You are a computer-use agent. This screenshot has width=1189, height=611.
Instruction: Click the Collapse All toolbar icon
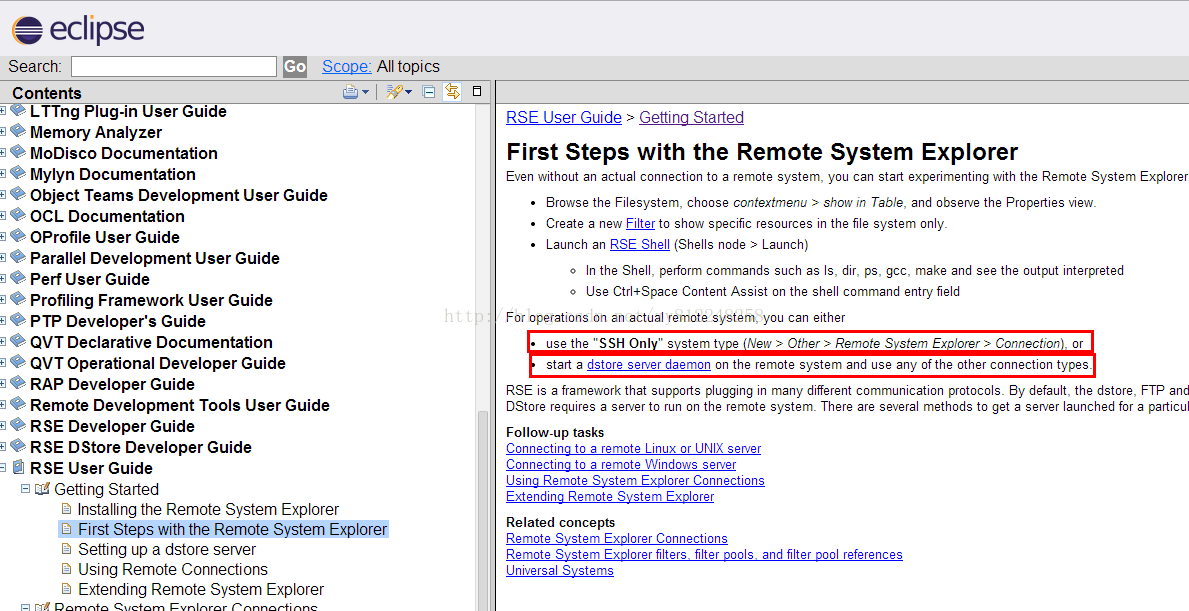[x=428, y=92]
